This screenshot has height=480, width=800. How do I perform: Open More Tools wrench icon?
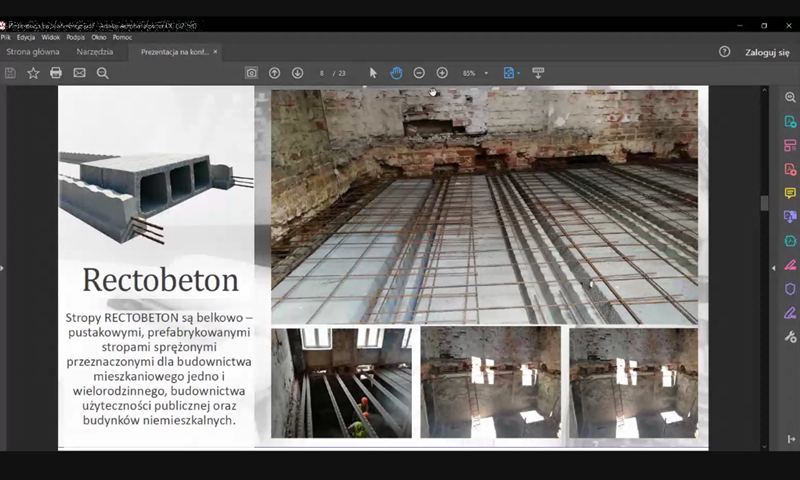click(x=790, y=337)
